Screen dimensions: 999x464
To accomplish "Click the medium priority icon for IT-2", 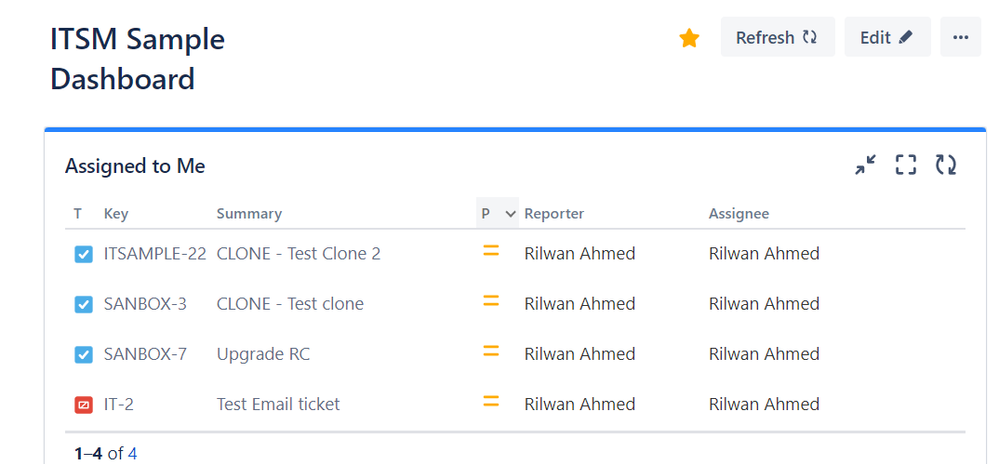I will (491, 402).
